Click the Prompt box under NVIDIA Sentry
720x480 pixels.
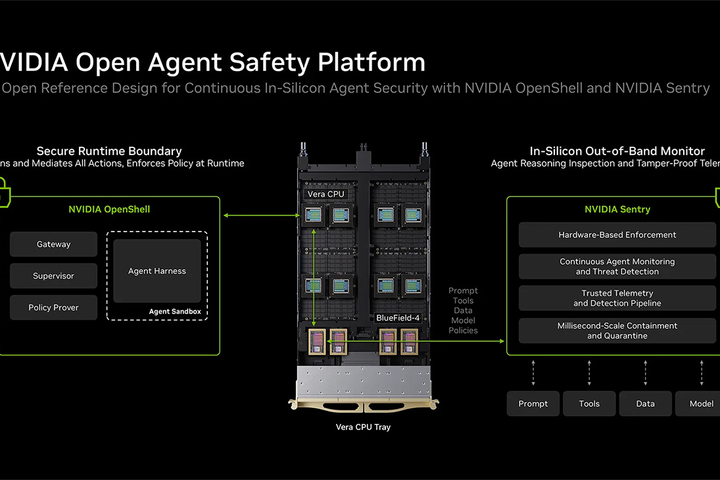[x=533, y=404]
